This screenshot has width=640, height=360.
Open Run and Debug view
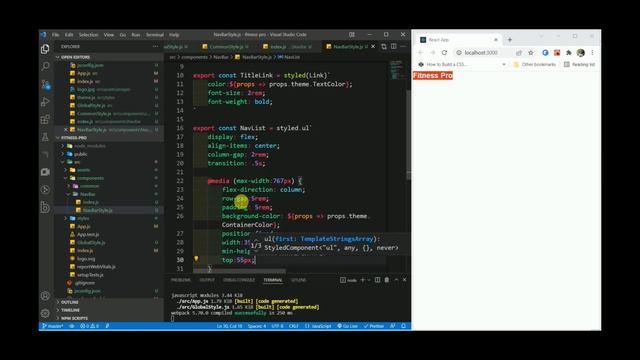(x=45, y=102)
